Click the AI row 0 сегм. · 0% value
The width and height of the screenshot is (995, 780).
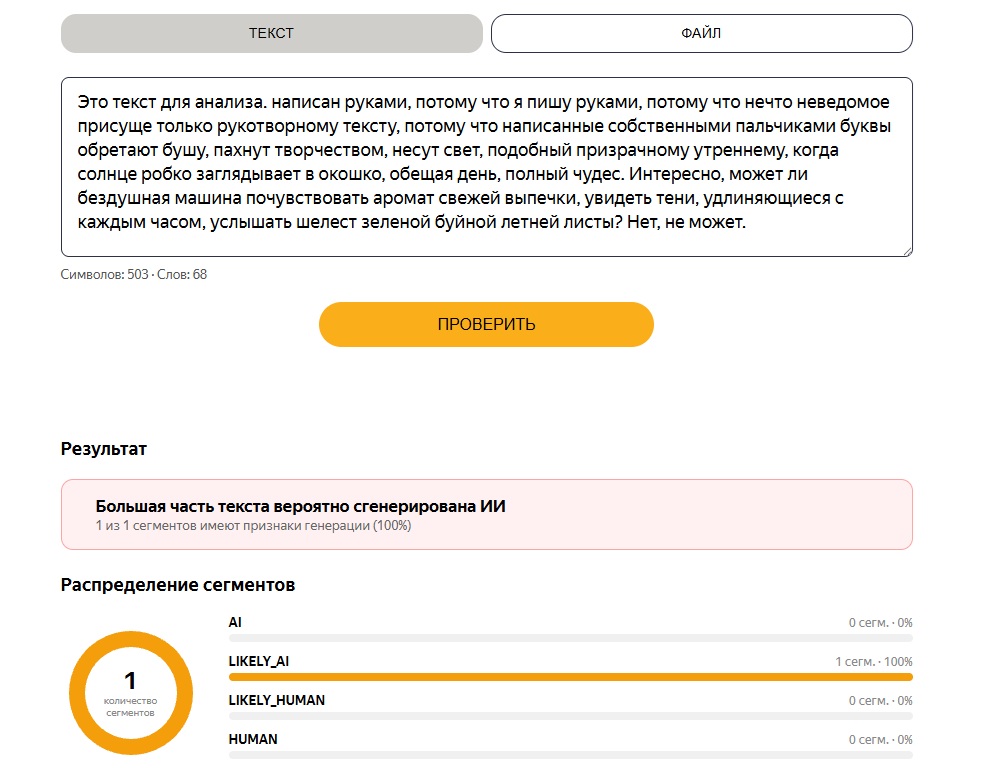[881, 623]
